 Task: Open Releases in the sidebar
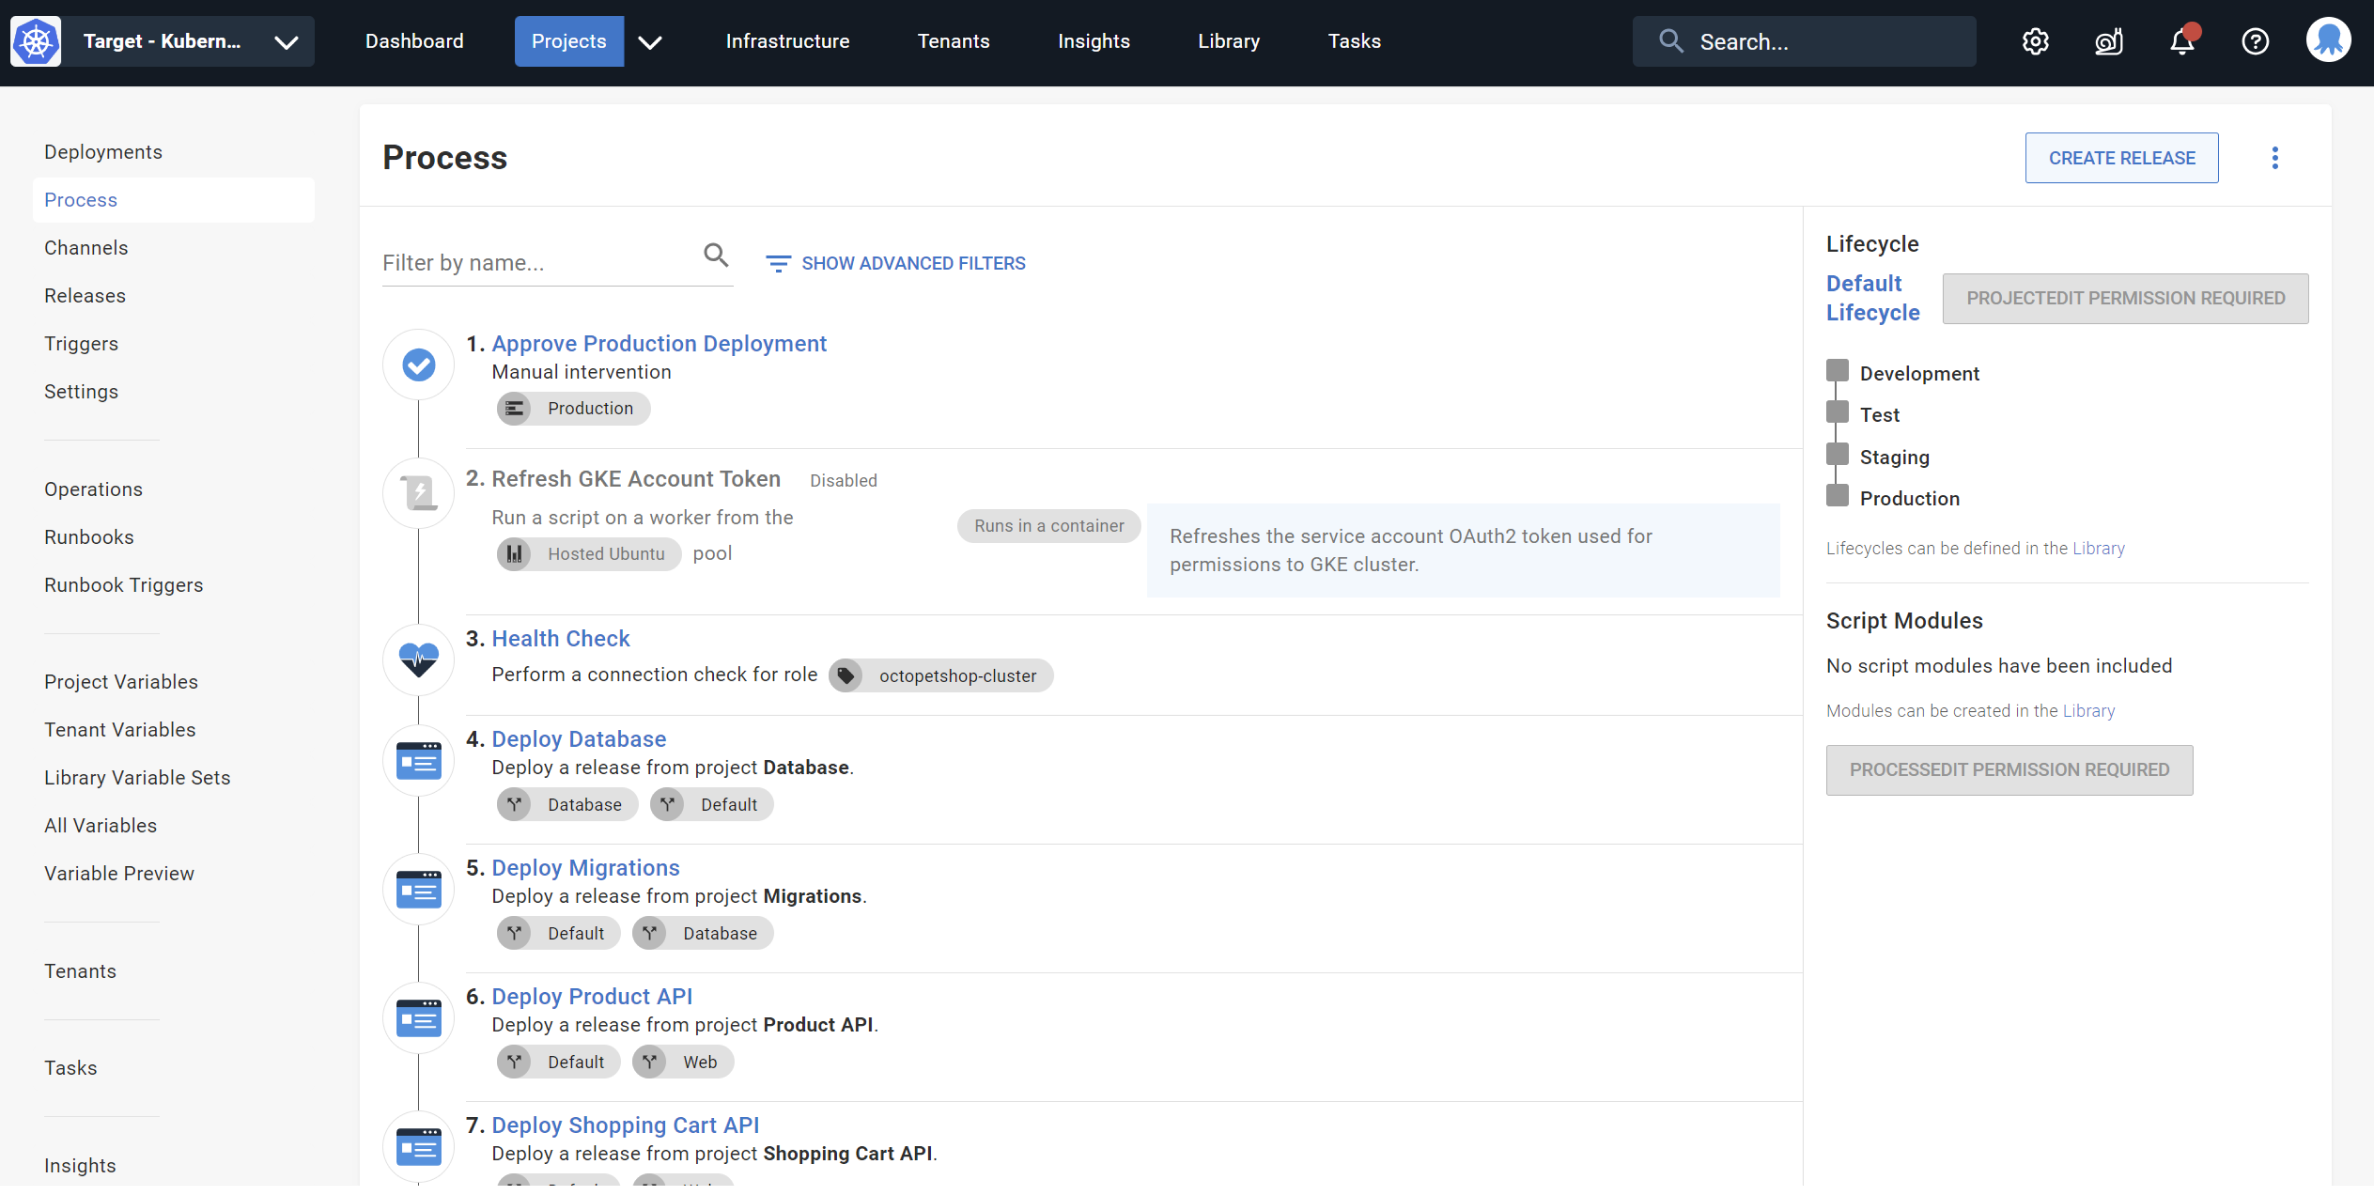pyautogui.click(x=84, y=295)
